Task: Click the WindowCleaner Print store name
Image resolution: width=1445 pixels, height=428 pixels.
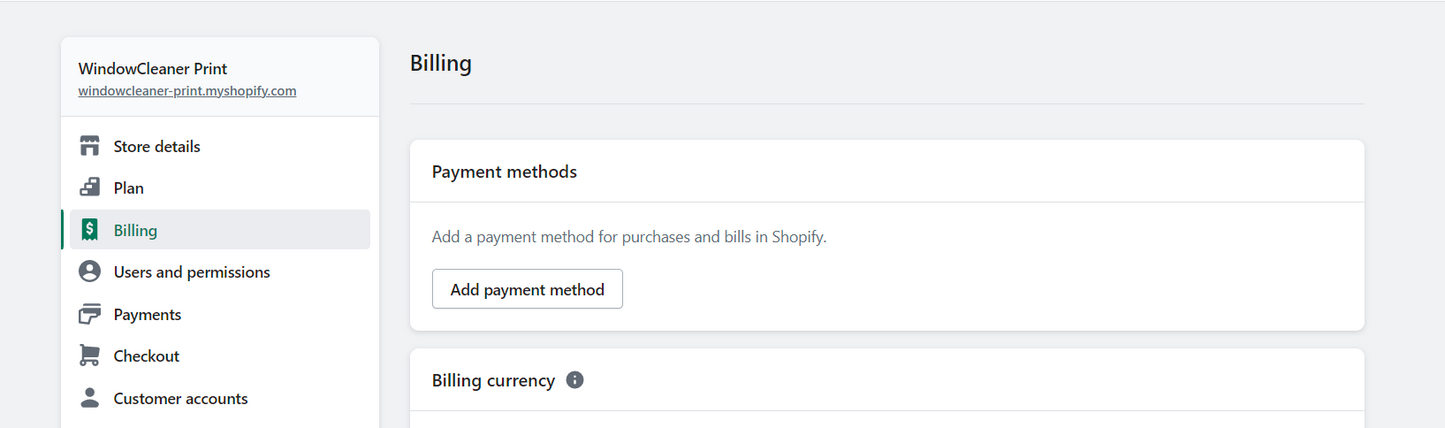Action: 153,69
